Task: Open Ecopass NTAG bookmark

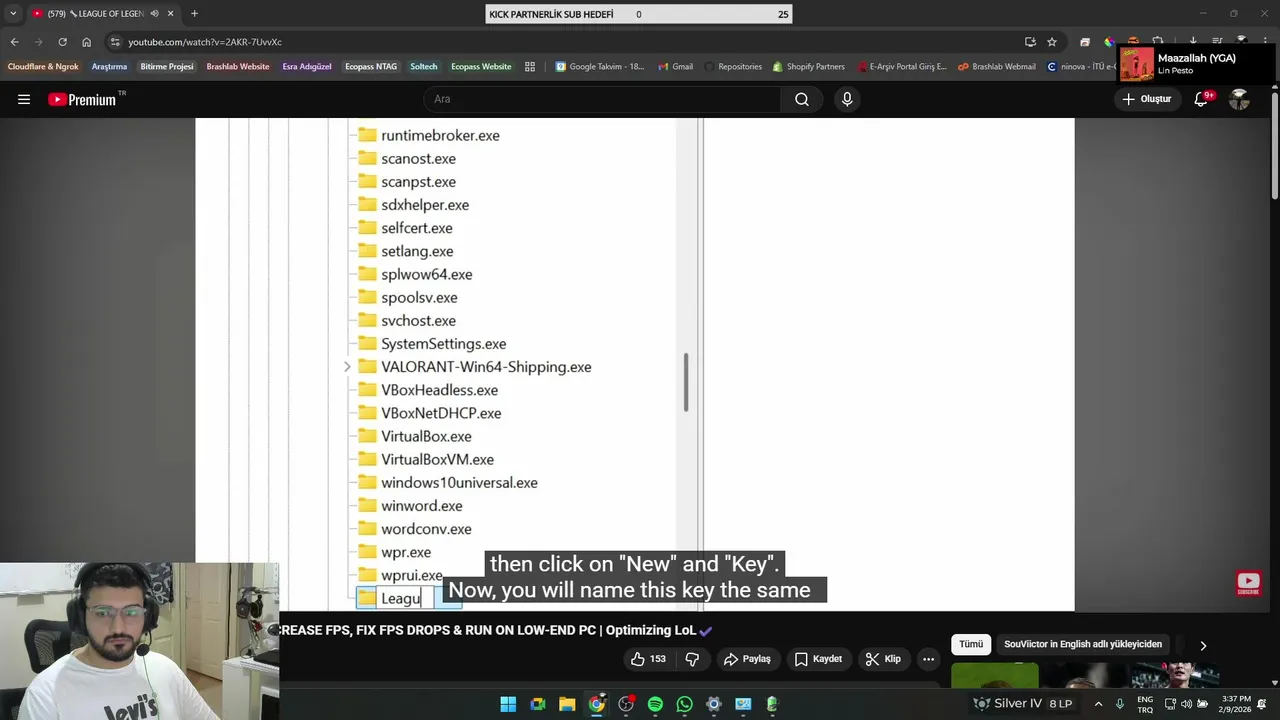Action: (371, 67)
